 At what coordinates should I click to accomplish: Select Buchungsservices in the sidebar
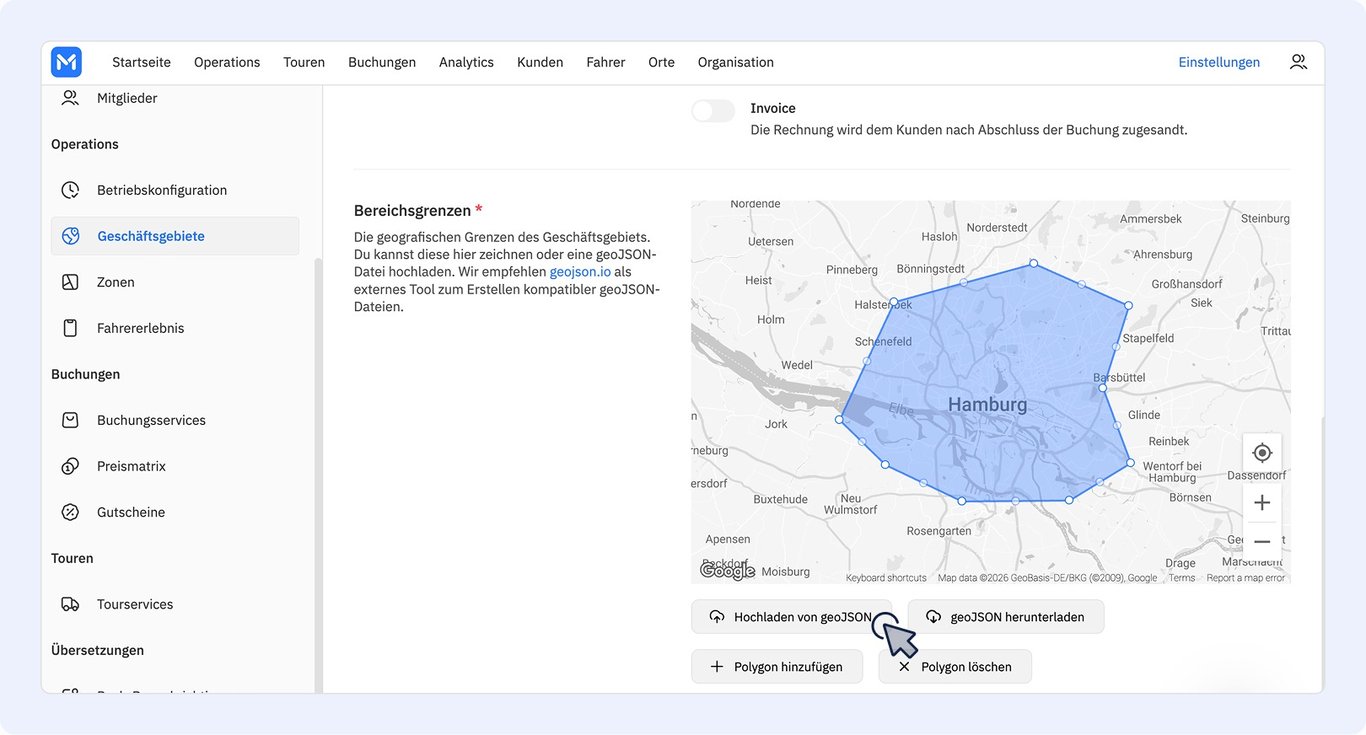[x=175, y=420]
